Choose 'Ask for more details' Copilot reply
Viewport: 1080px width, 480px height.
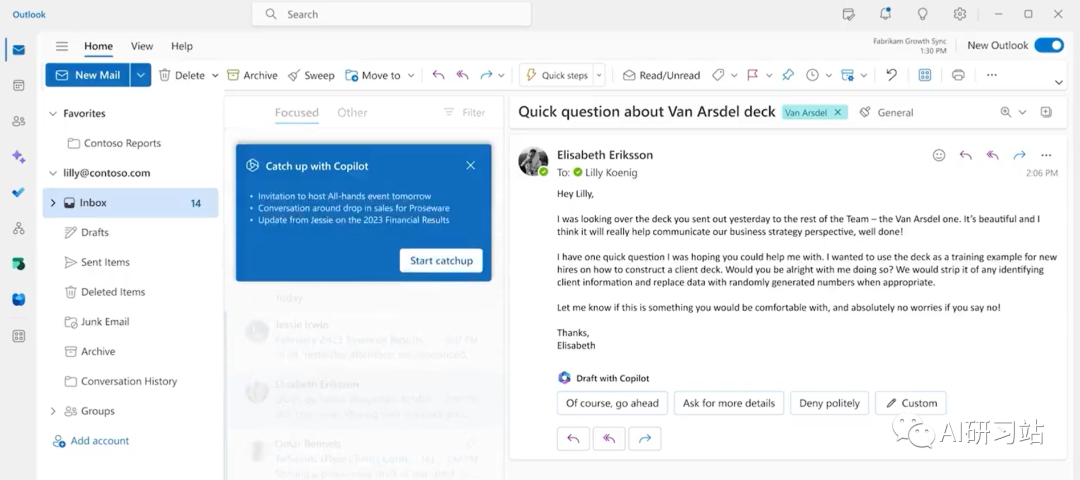[729, 403]
